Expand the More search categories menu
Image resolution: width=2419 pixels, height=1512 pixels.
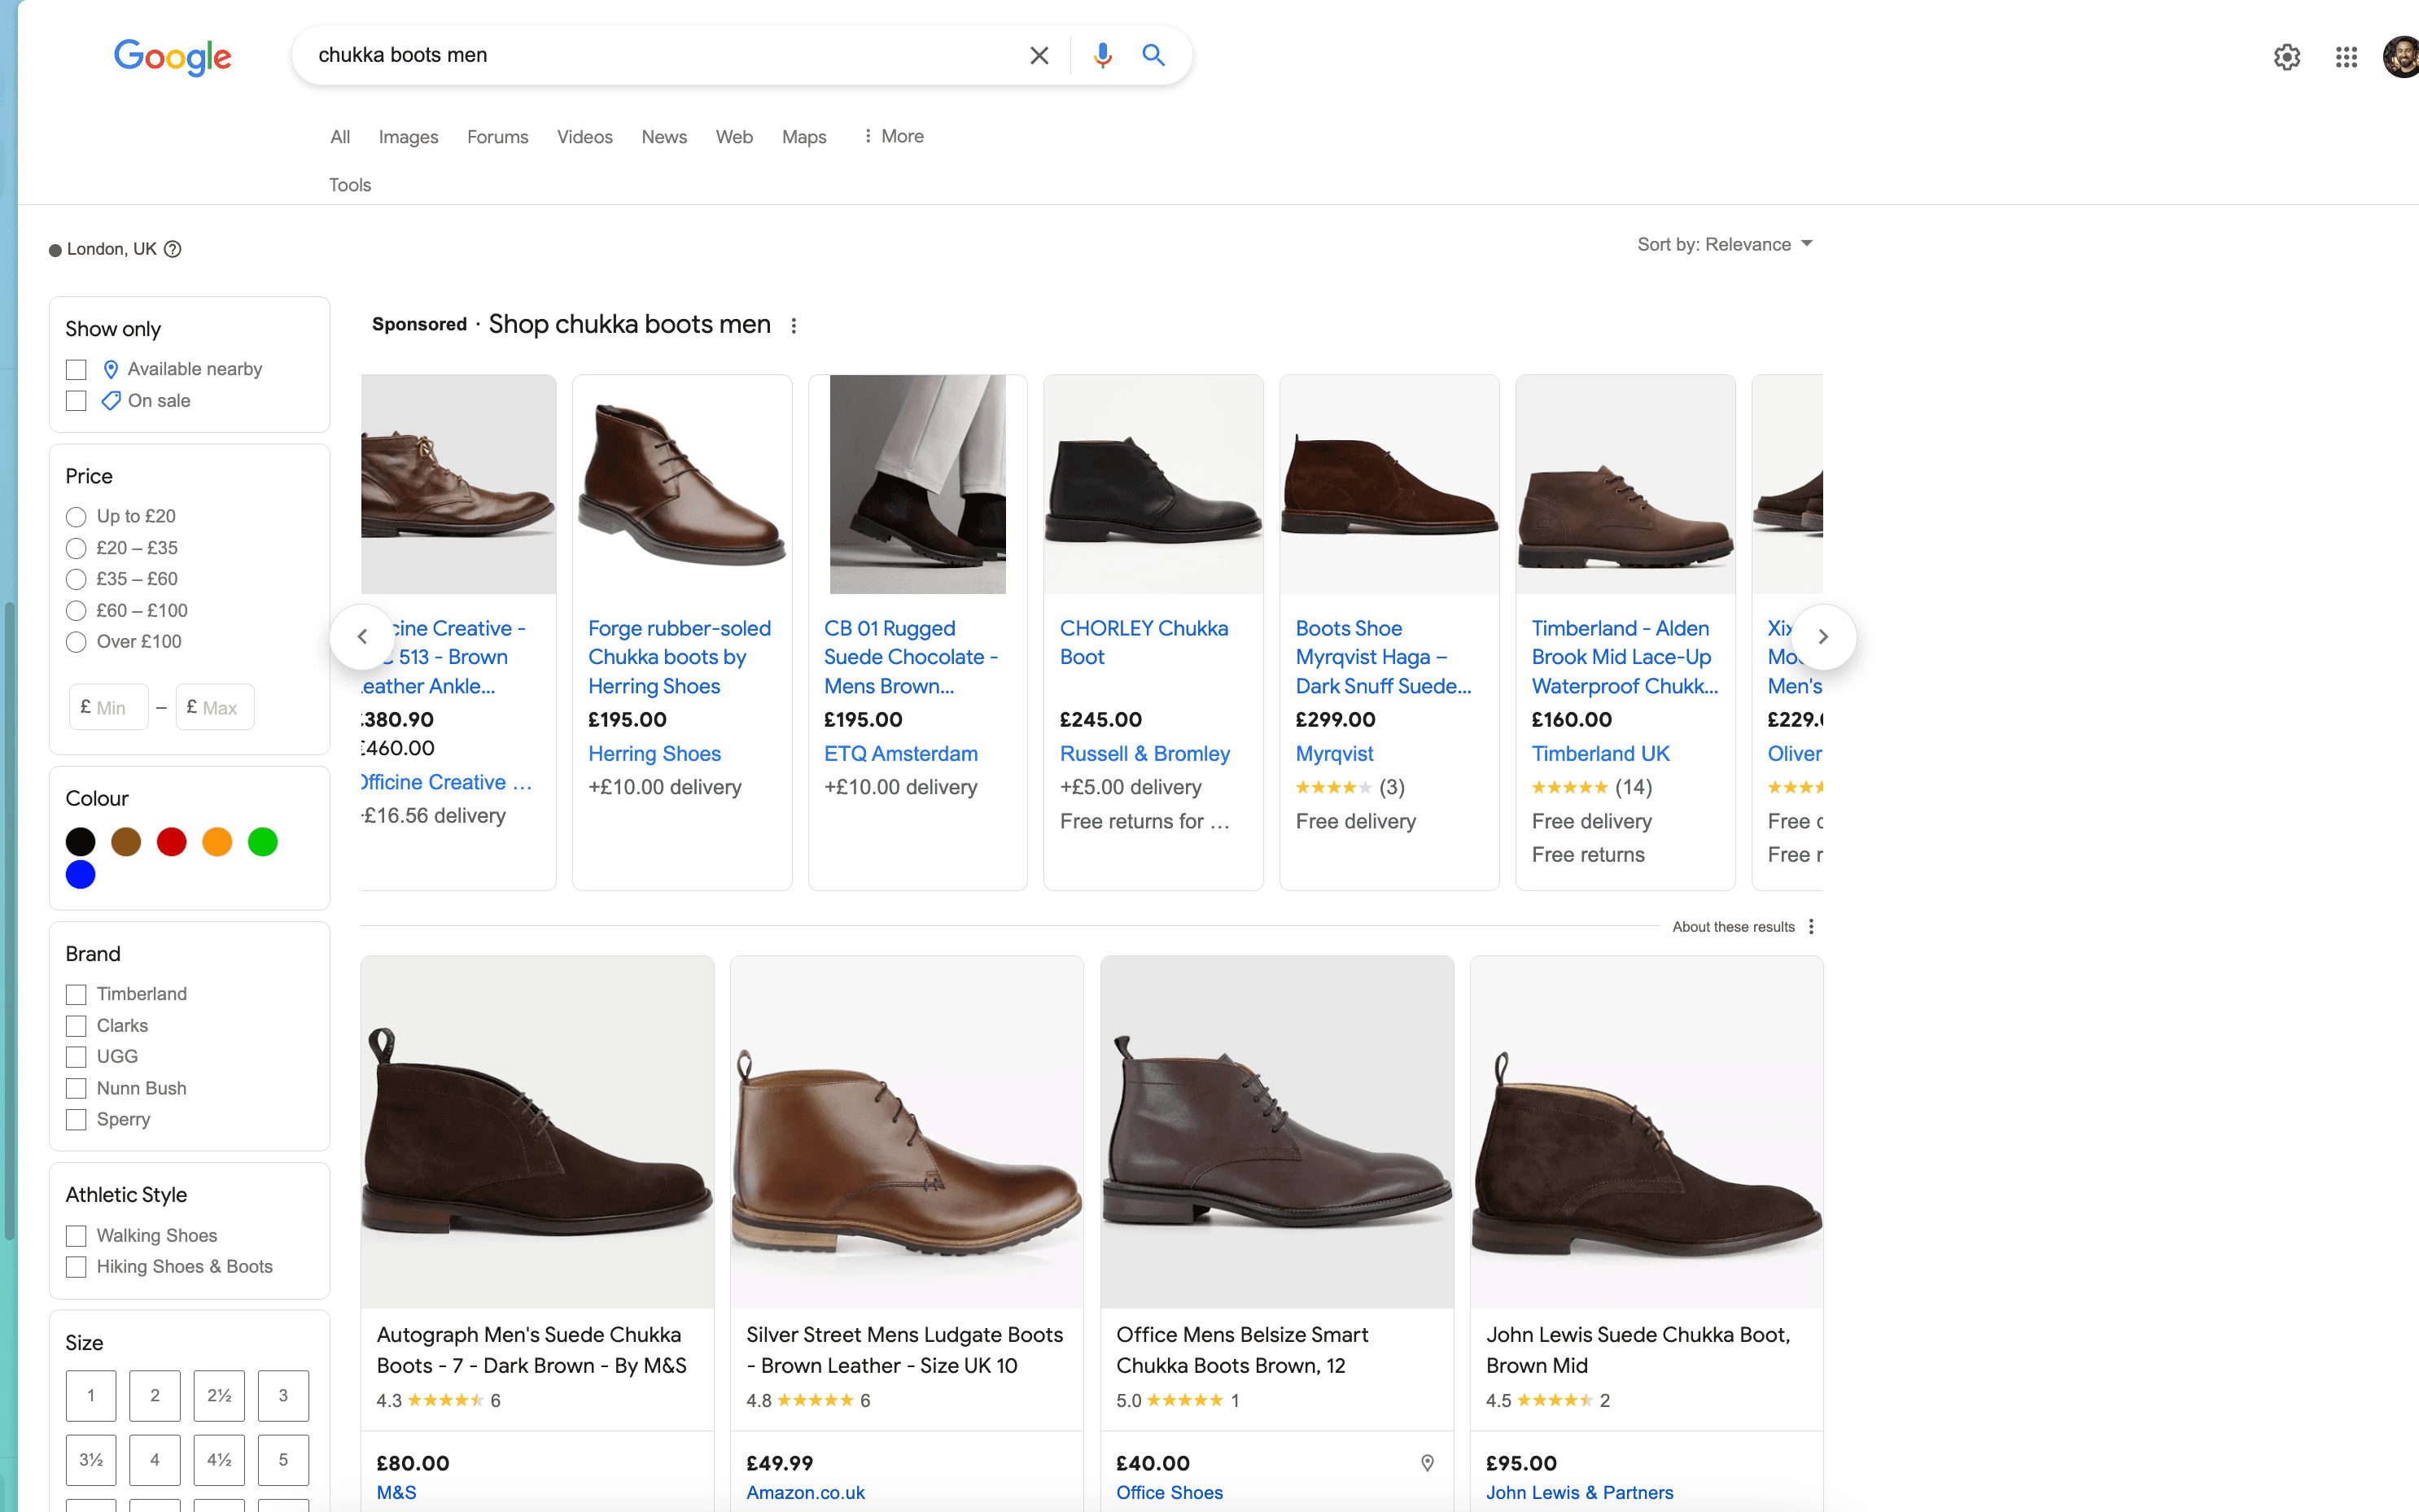(x=893, y=136)
